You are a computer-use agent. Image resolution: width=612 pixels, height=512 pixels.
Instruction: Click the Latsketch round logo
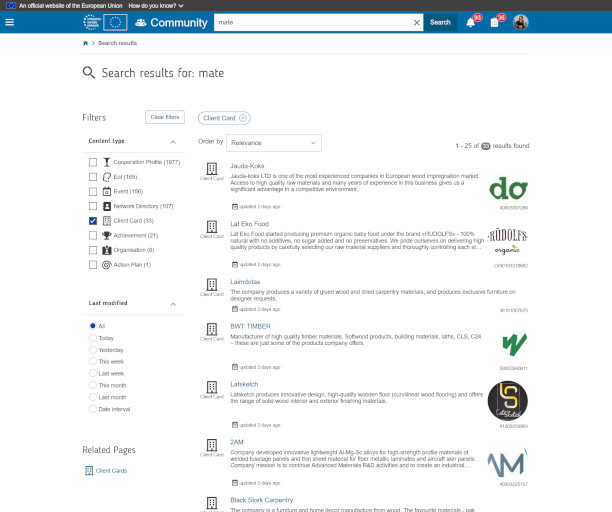(508, 400)
